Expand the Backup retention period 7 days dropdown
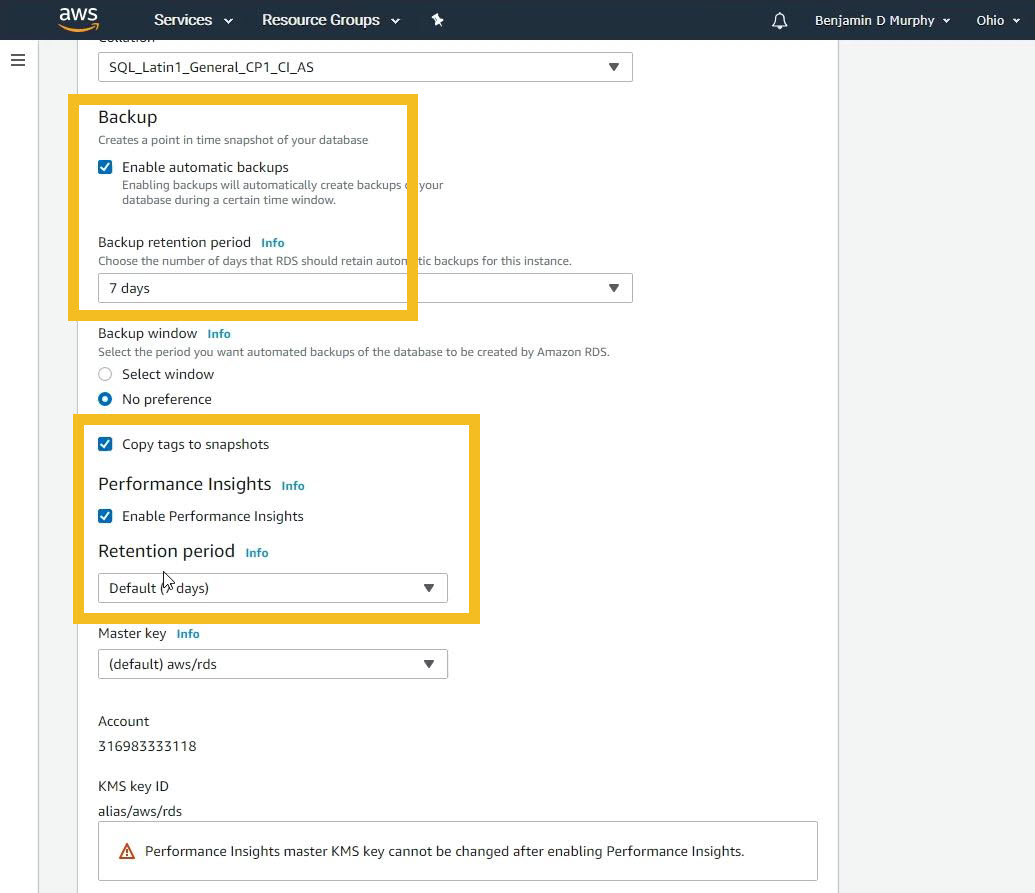Screen dimensions: 1035x893 pyautogui.click(x=365, y=288)
